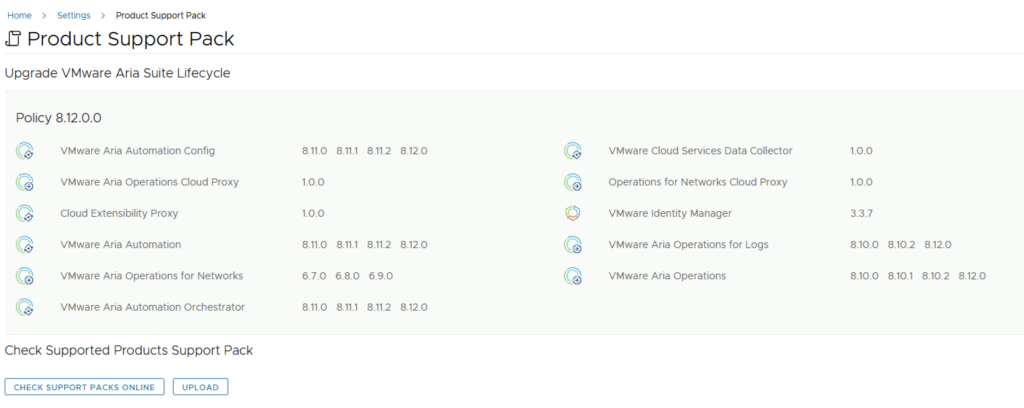Go to Home via breadcrumb

tap(20, 15)
